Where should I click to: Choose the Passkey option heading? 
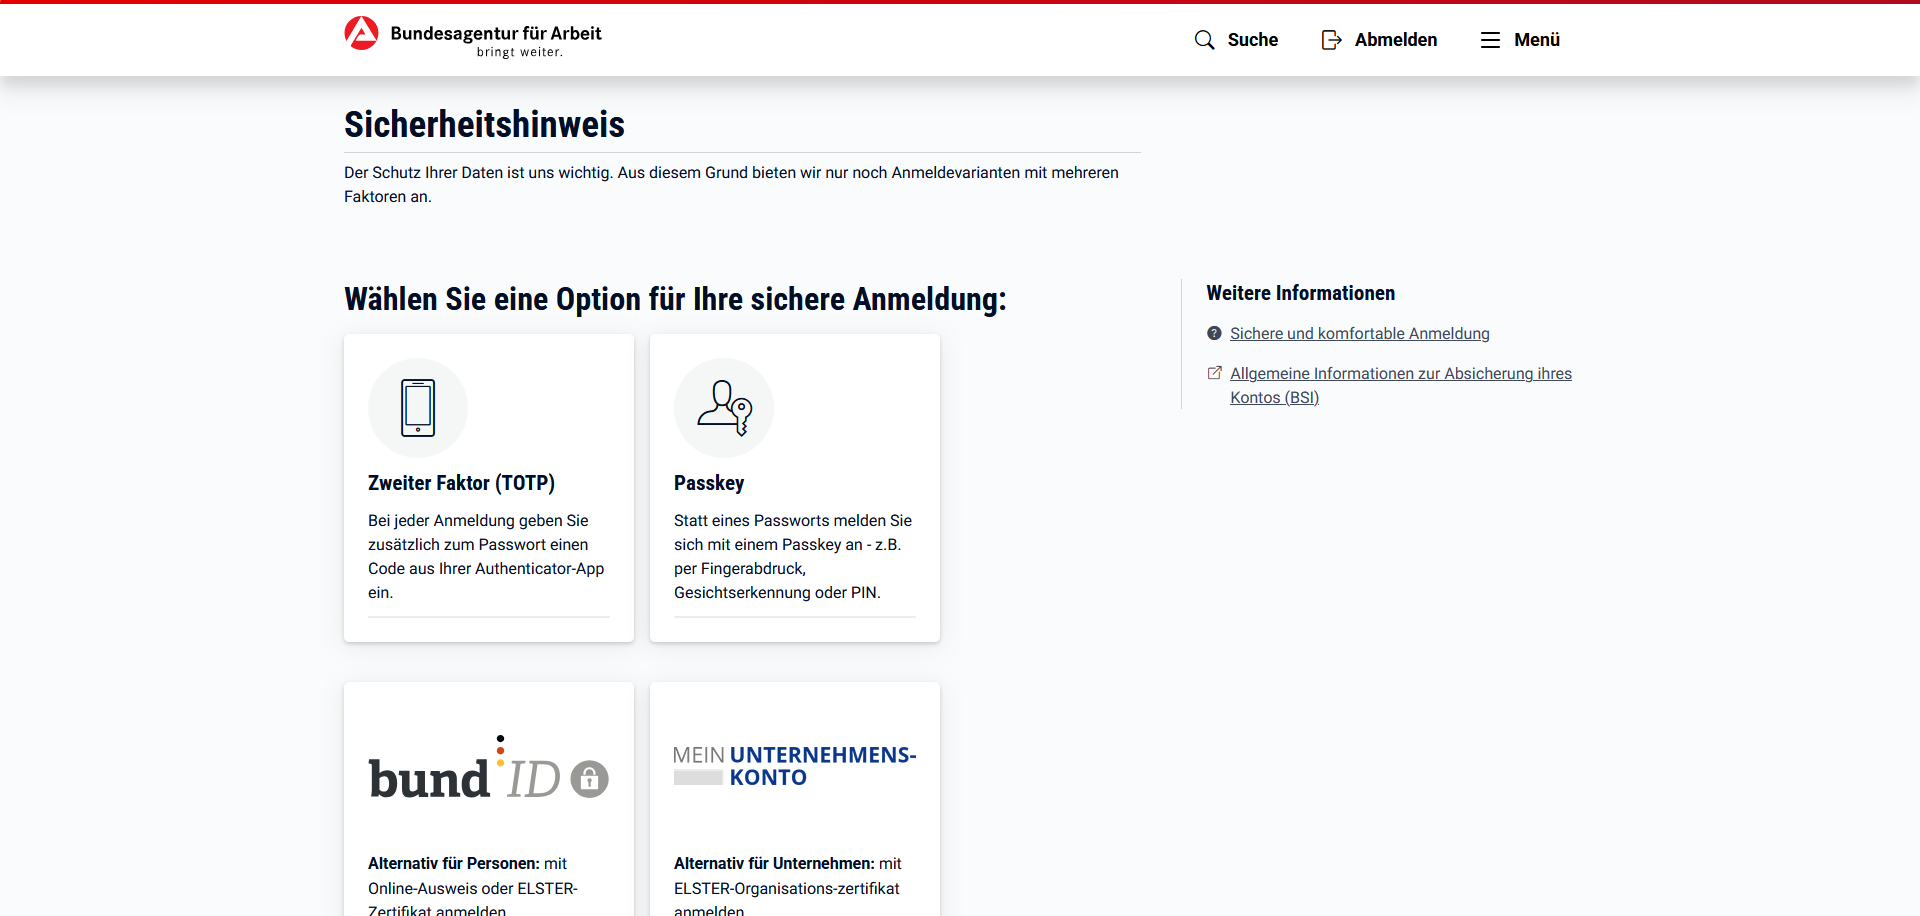point(709,483)
